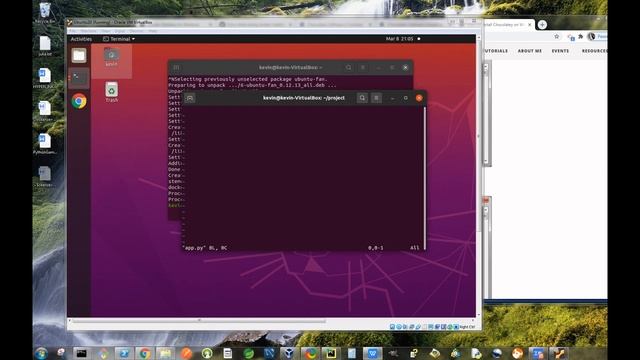Close the background terminal window
Screen dimensions: 640x360
tap(405, 67)
